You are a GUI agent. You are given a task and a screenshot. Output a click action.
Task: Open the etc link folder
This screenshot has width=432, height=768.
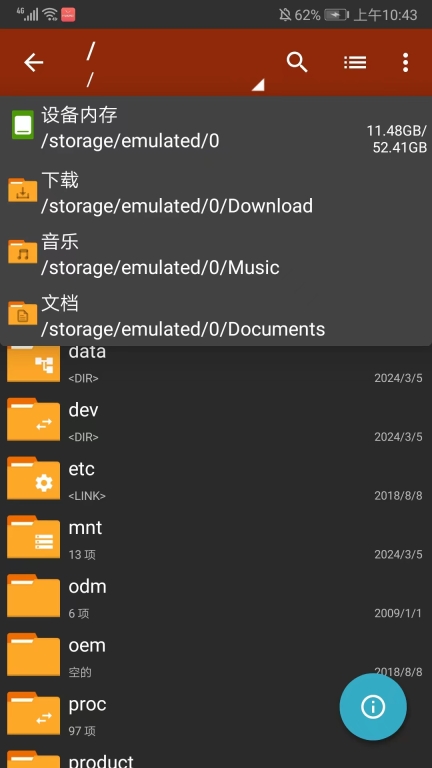(x=216, y=479)
